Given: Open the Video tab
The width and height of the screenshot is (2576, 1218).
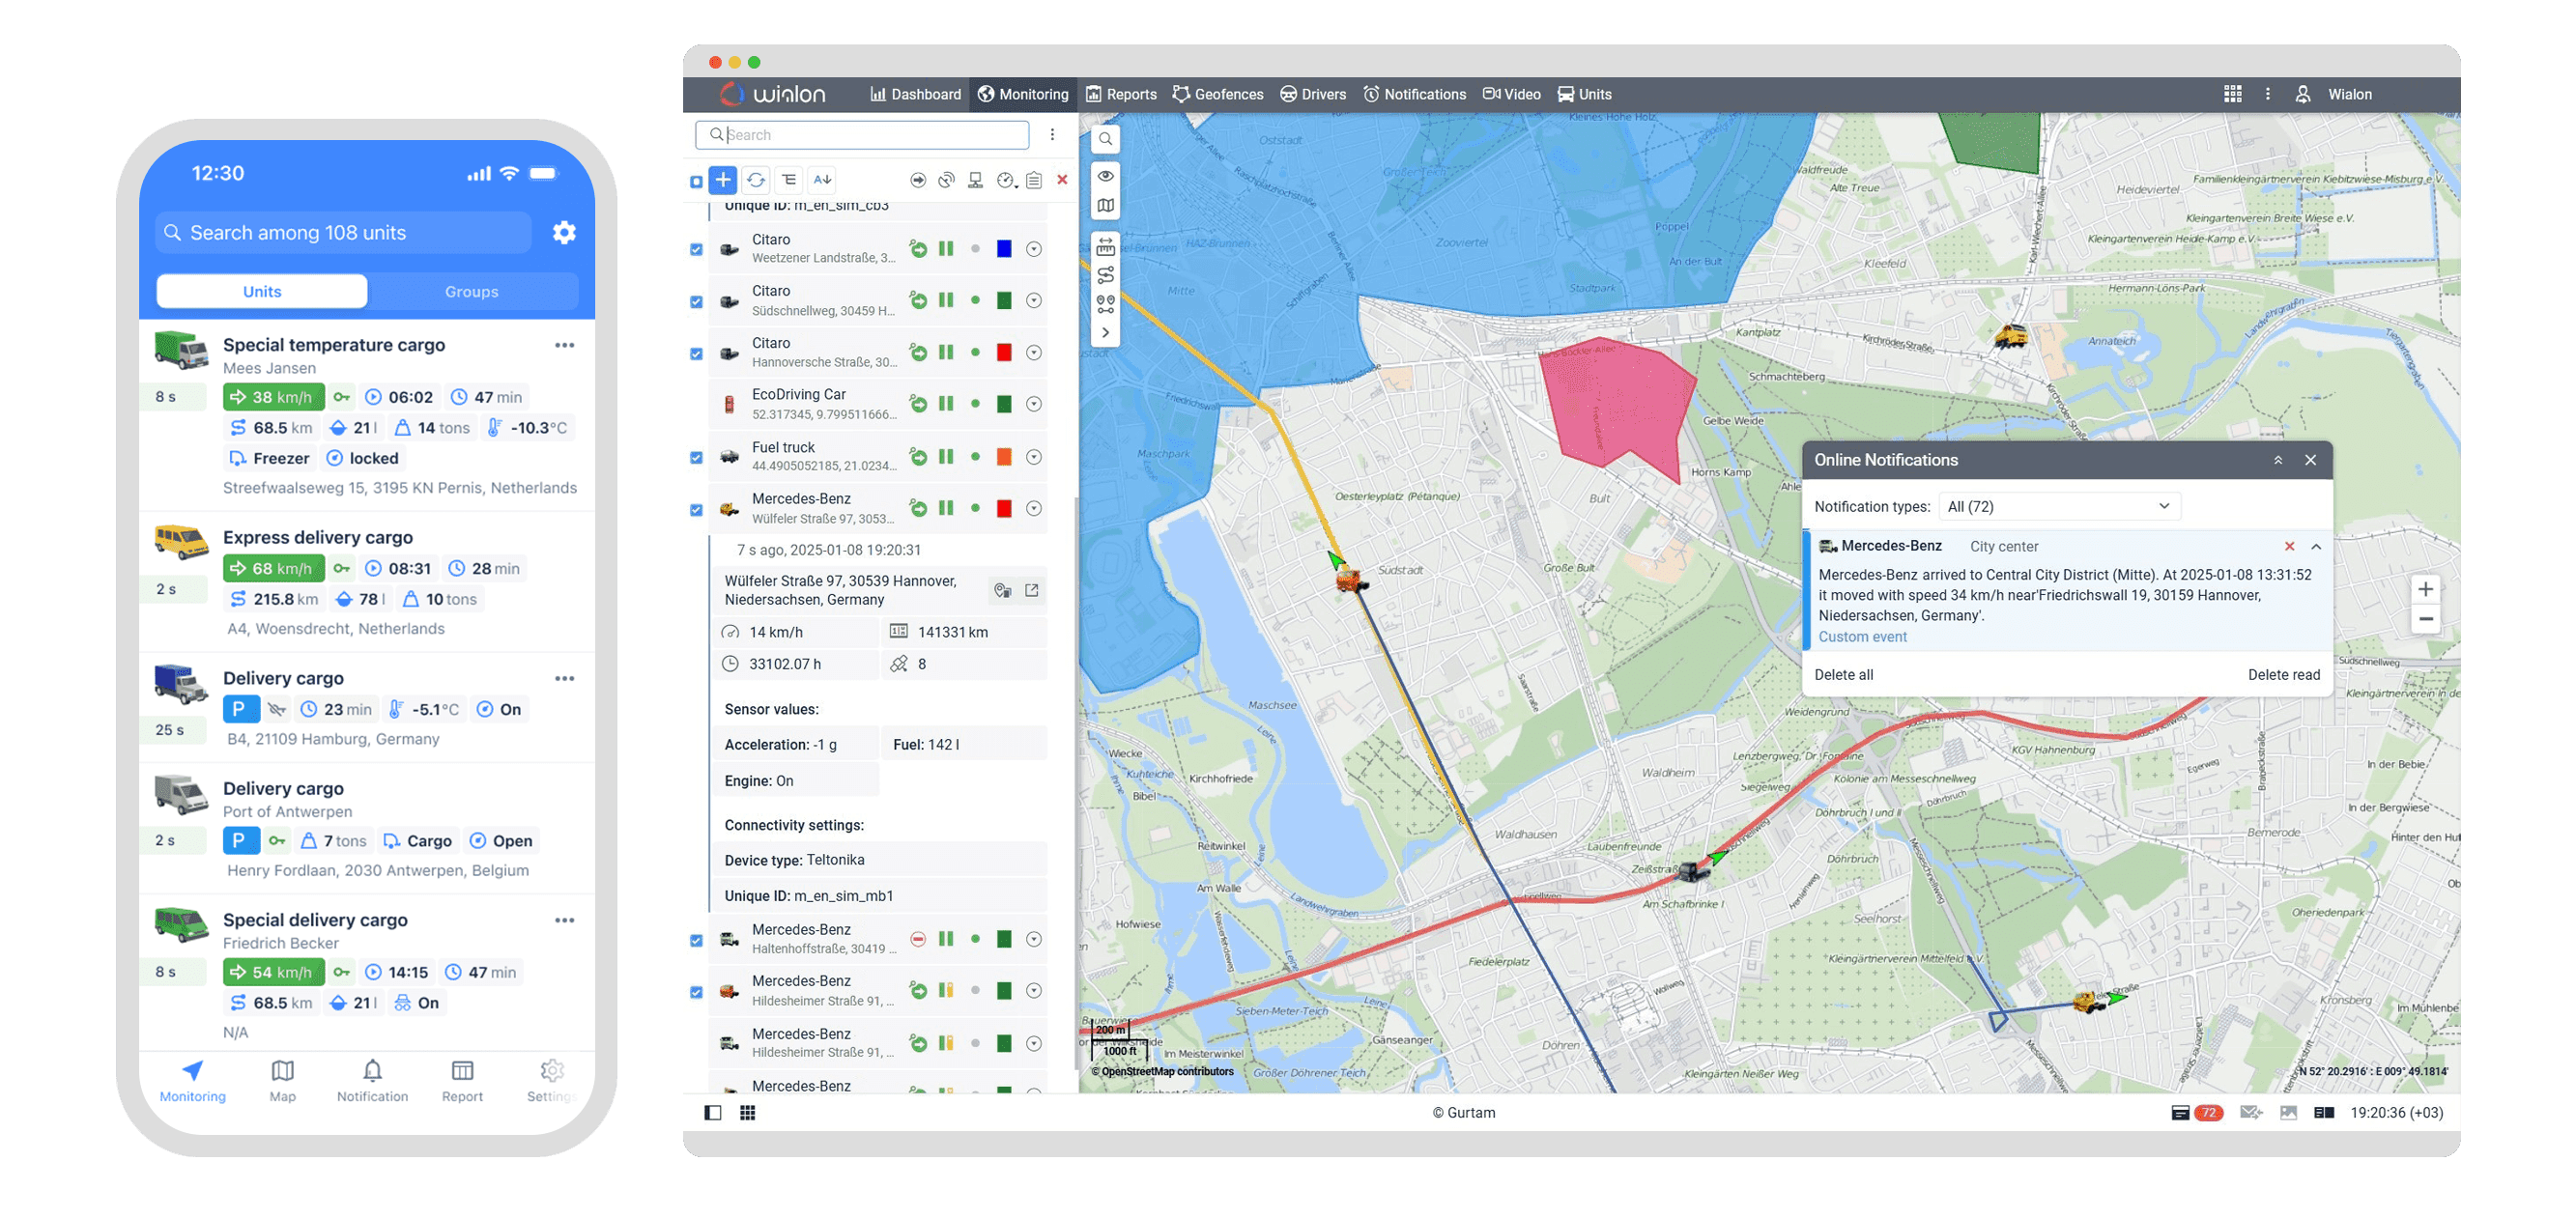Looking at the screenshot, I should [x=1512, y=94].
